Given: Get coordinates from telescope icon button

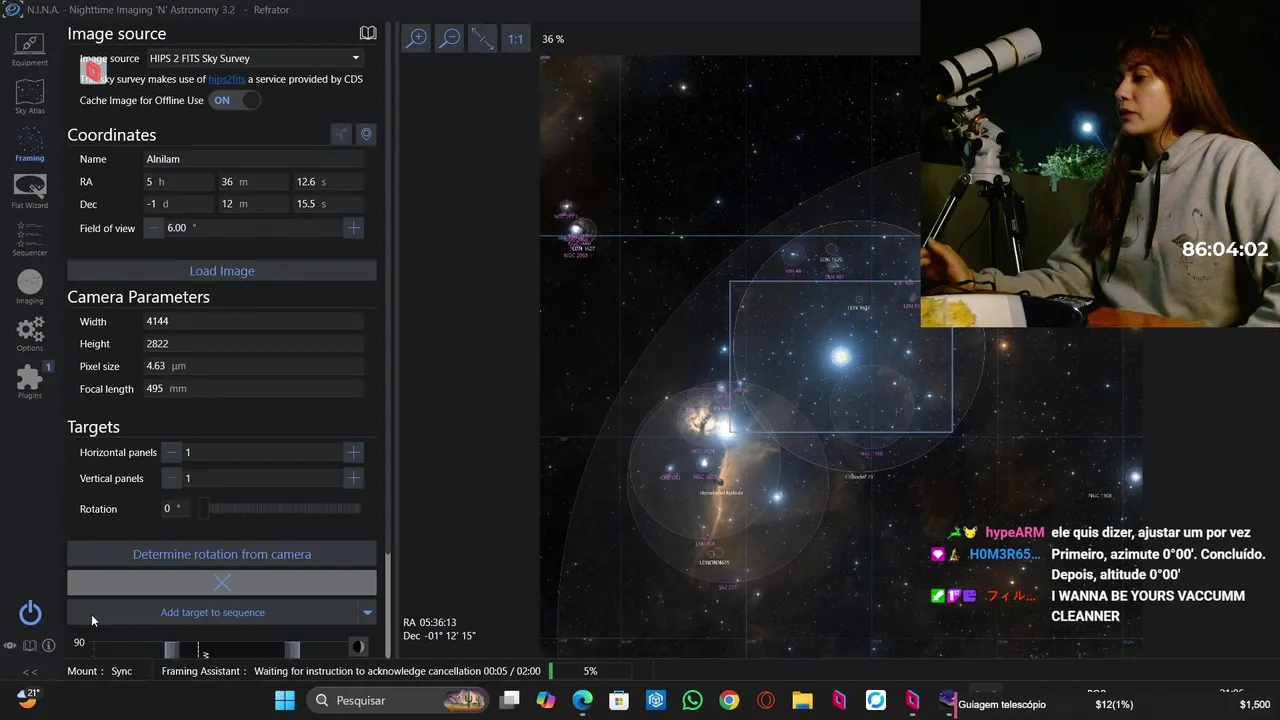Looking at the screenshot, I should [341, 134].
